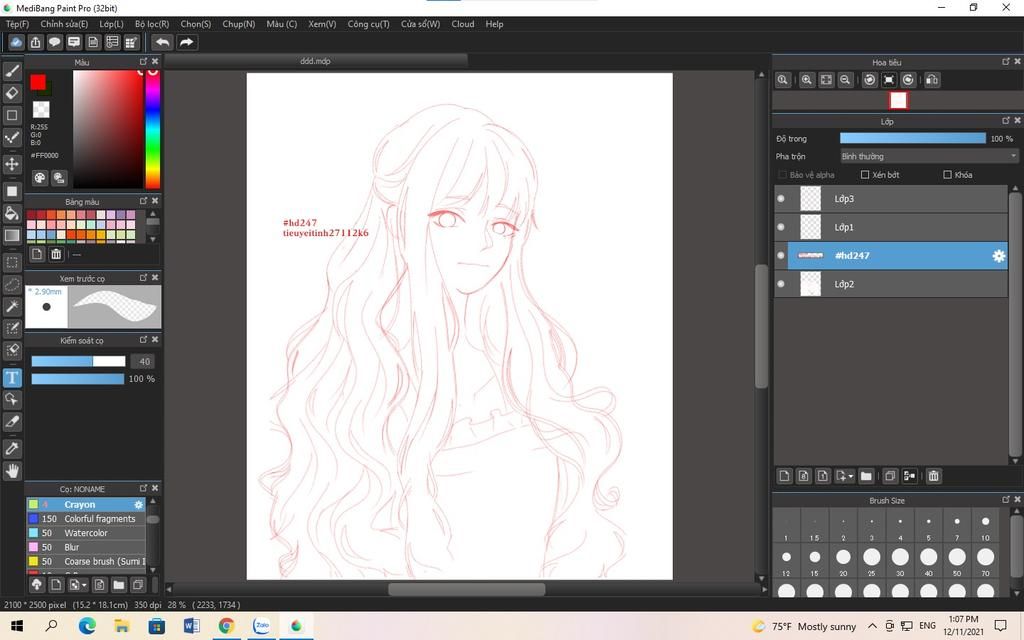Click the cloud save icon in toolbar
The height and width of the screenshot is (640, 1024).
(x=16, y=42)
